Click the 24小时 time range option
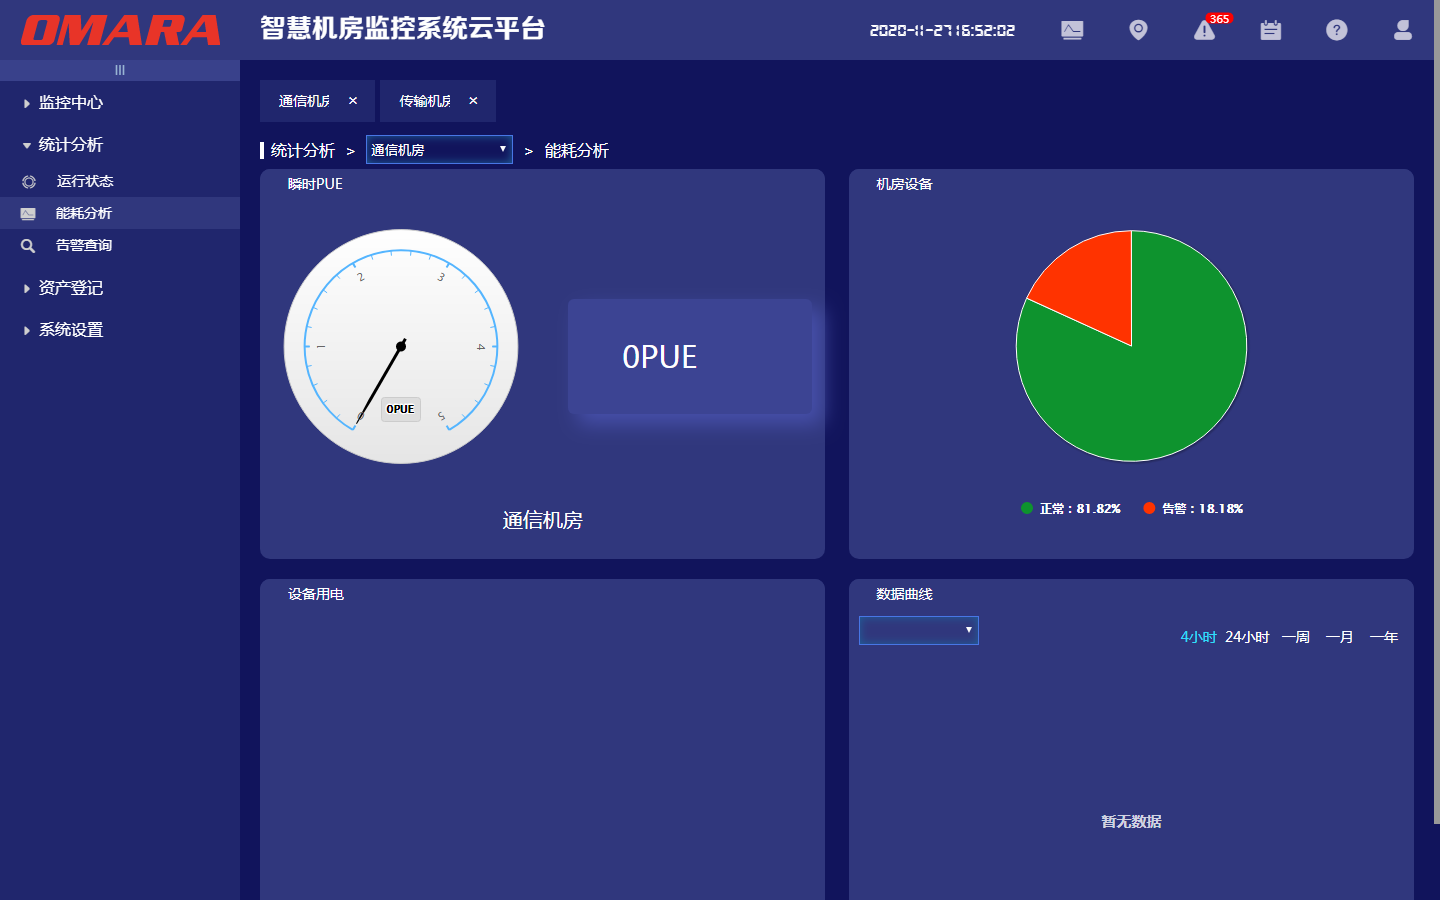 (x=1246, y=636)
